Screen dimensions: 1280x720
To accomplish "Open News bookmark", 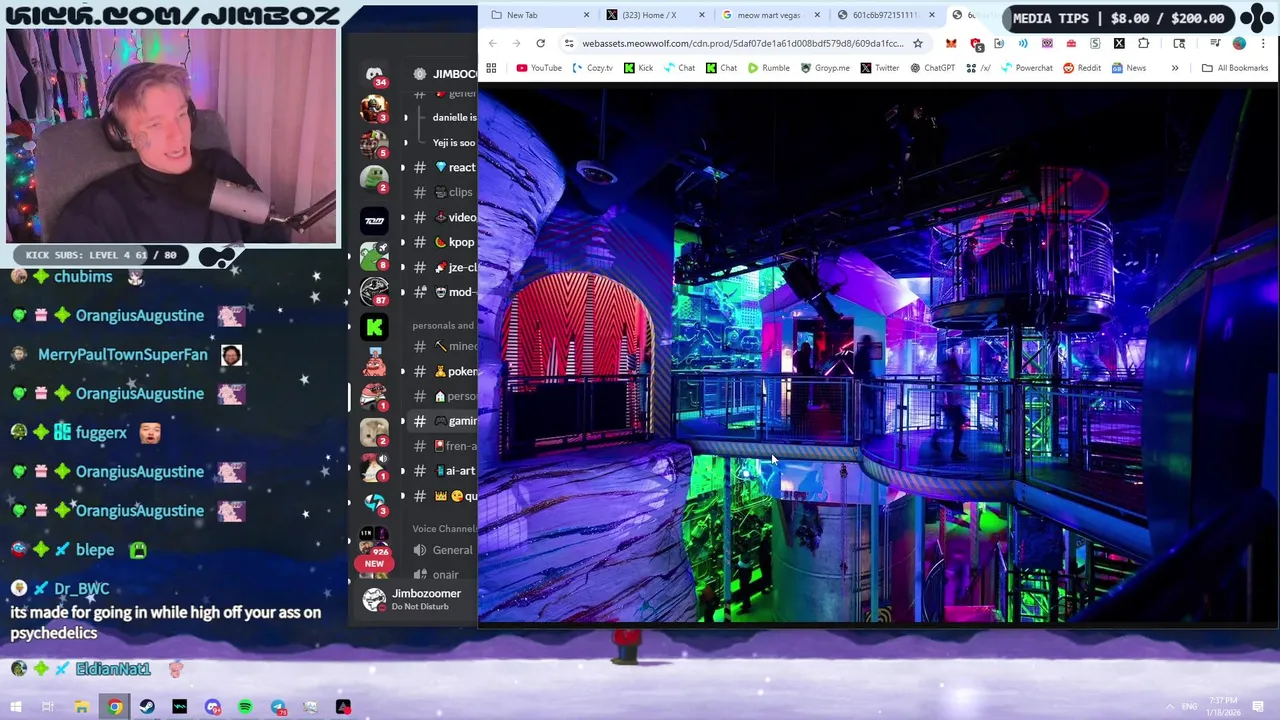I will click(x=1129, y=68).
